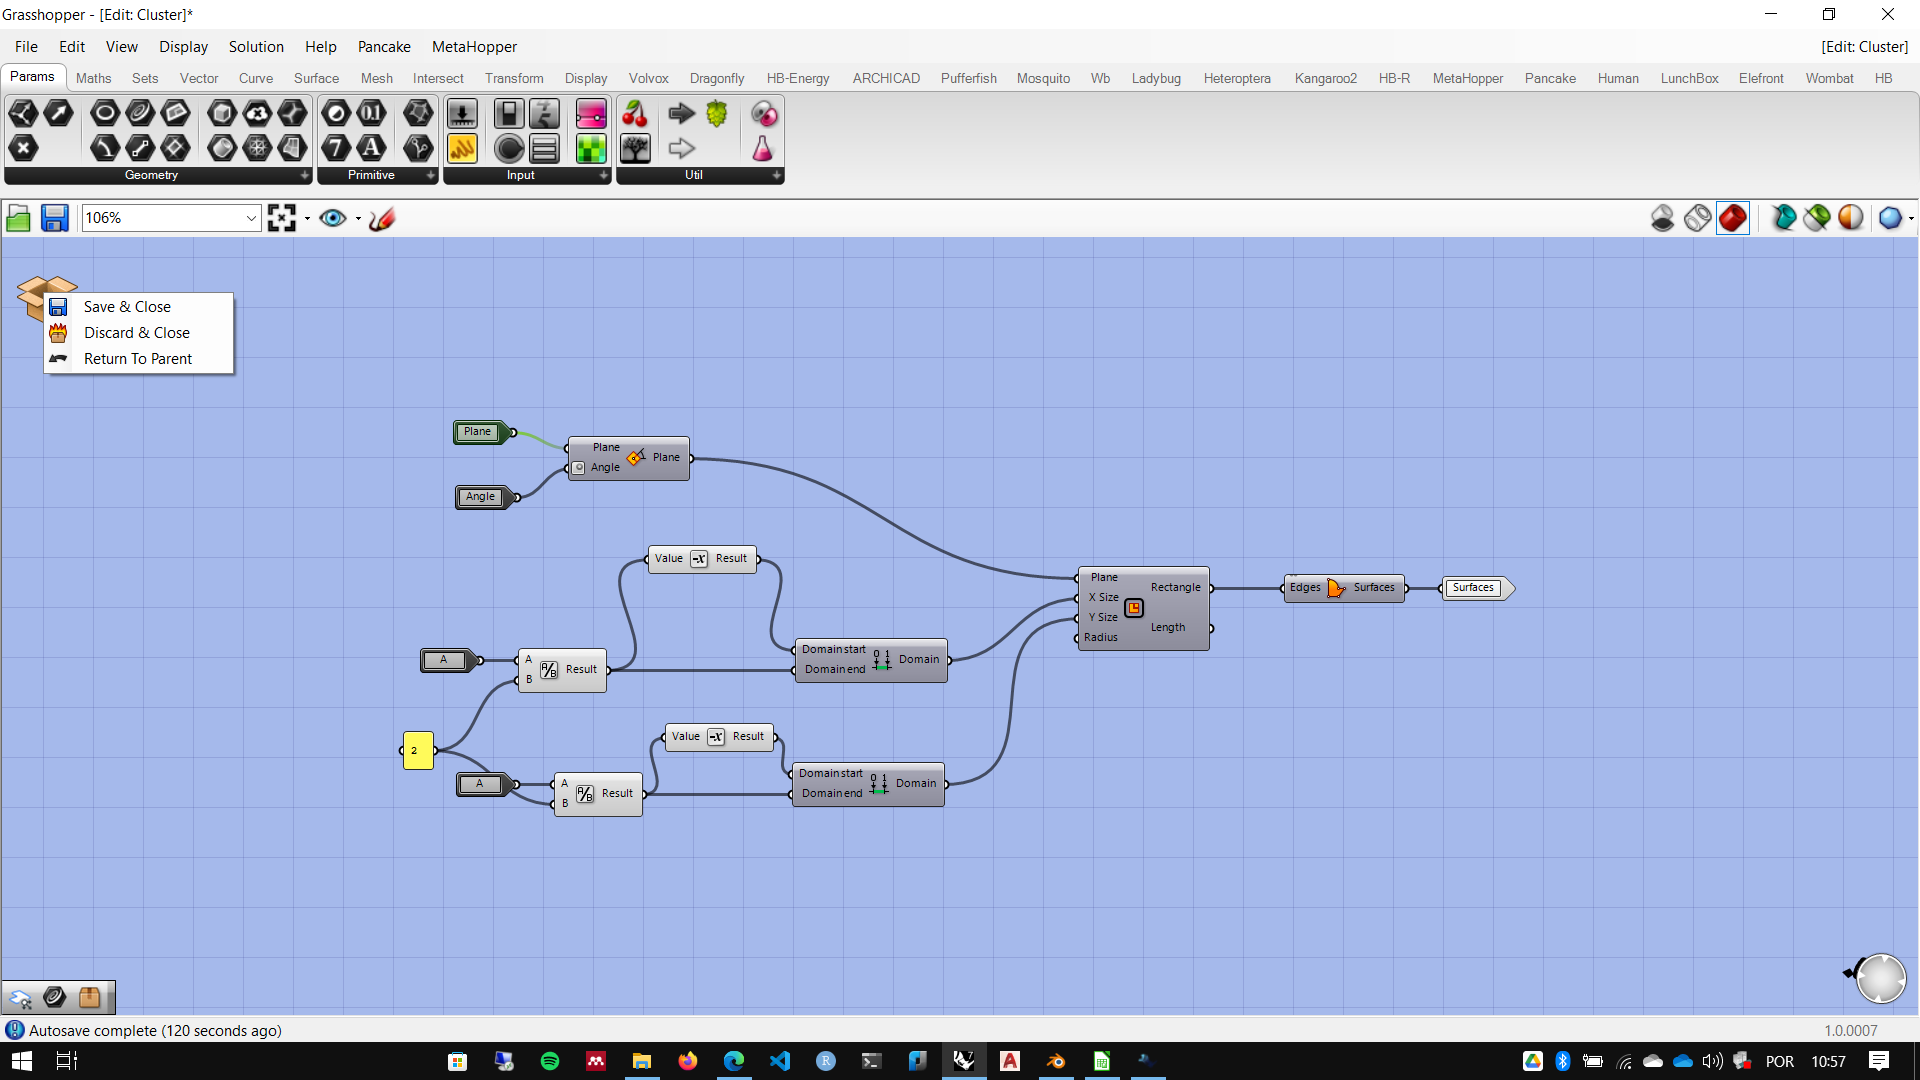
Task: Switch to wireframe preview mode
Action: (1697, 218)
